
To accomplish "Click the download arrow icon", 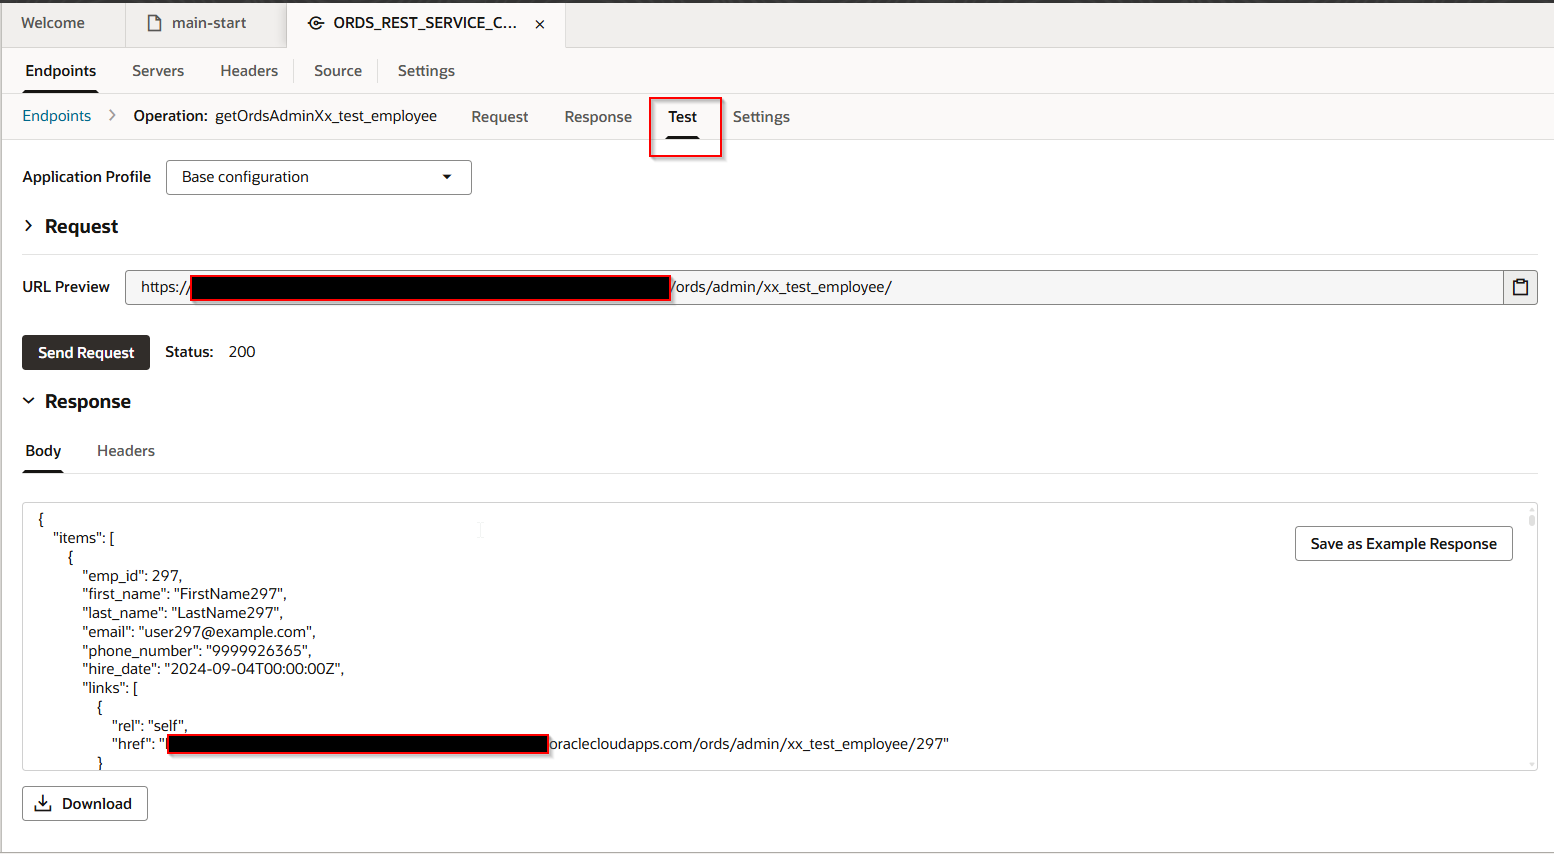I will click(43, 804).
